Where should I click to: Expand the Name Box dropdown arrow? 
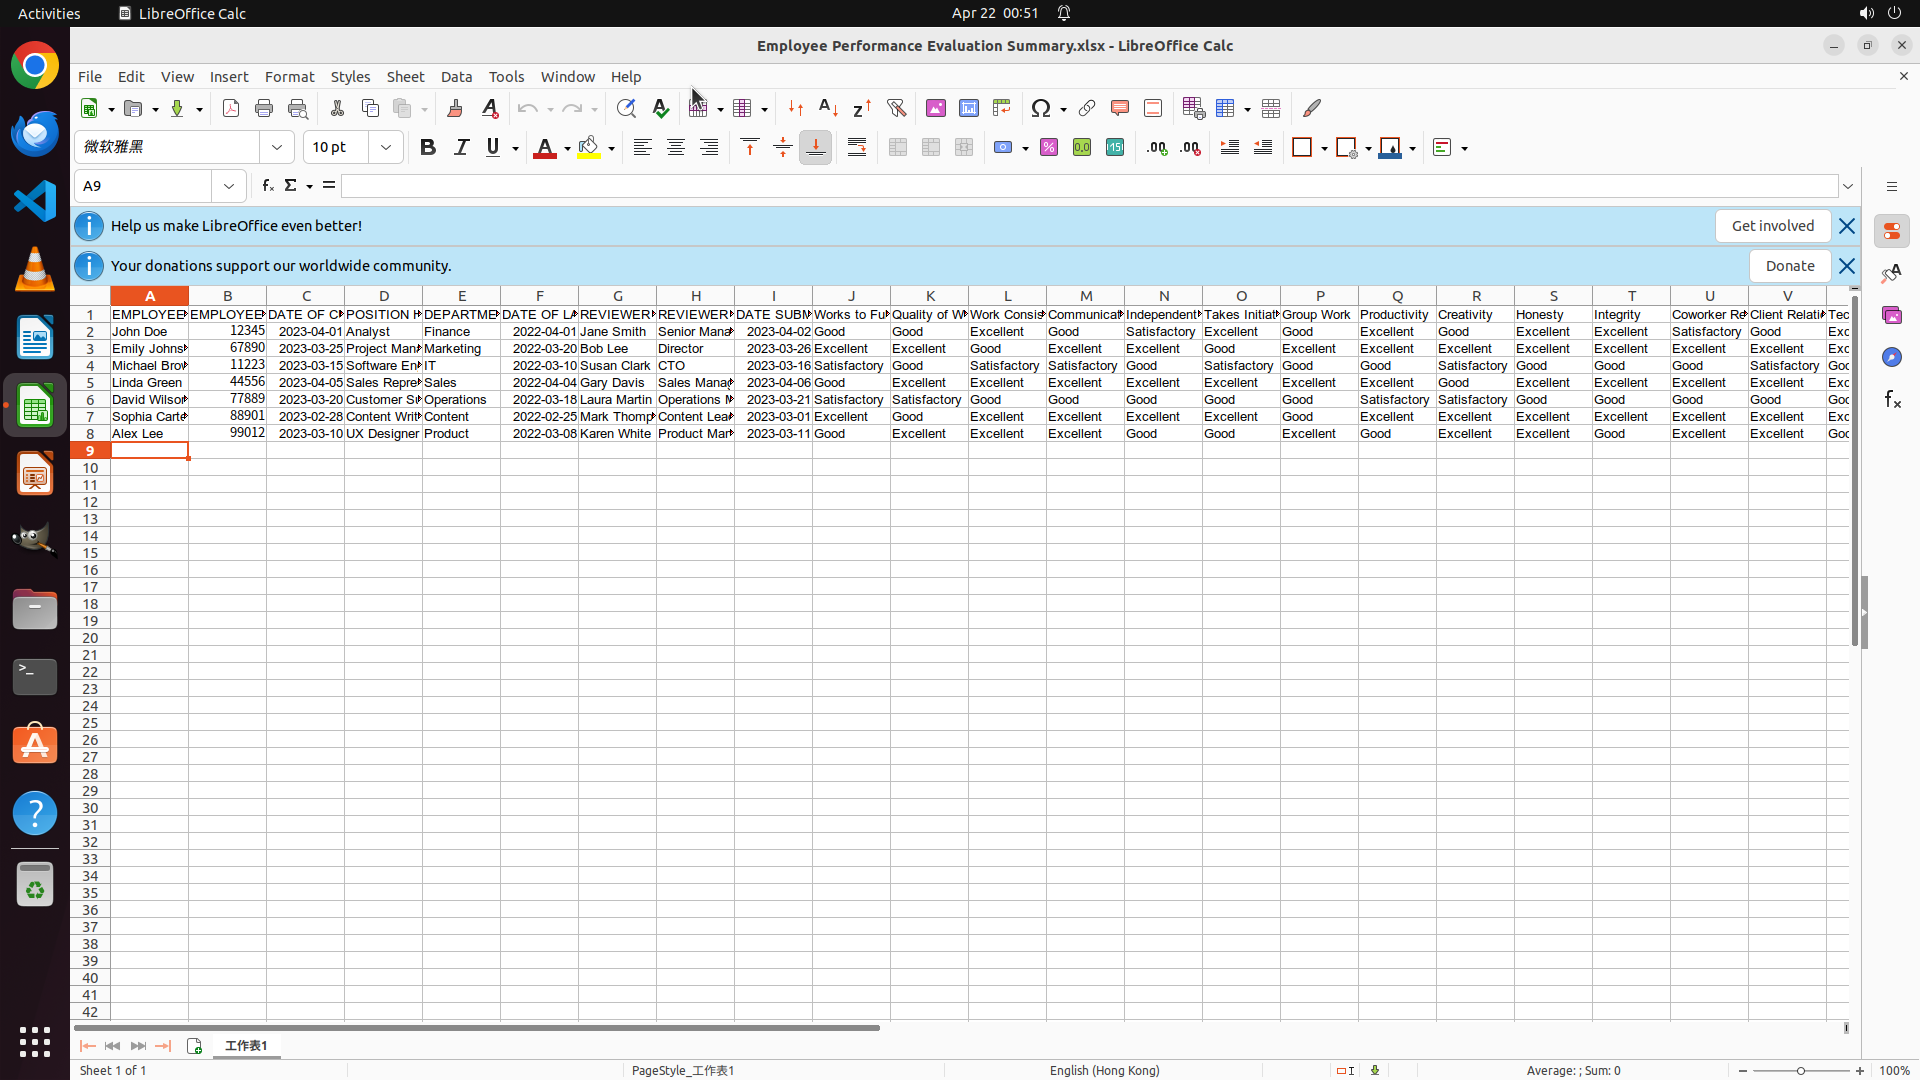pos(229,186)
